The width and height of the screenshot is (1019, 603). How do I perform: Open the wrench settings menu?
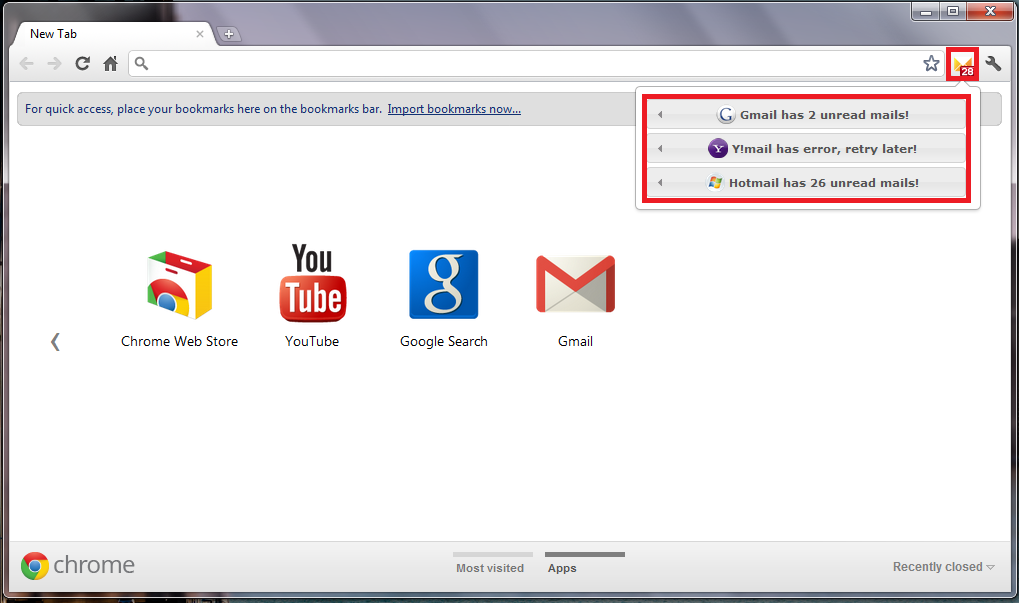click(993, 63)
